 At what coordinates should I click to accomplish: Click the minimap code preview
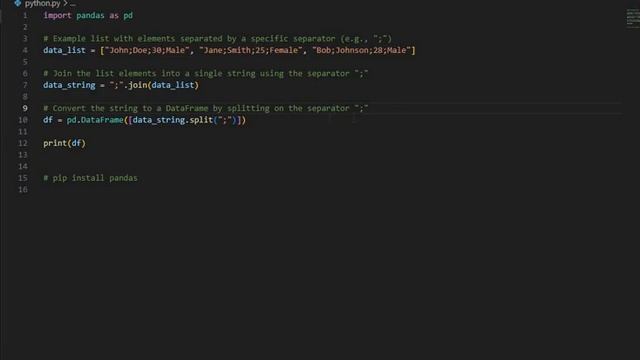click(x=633, y=18)
